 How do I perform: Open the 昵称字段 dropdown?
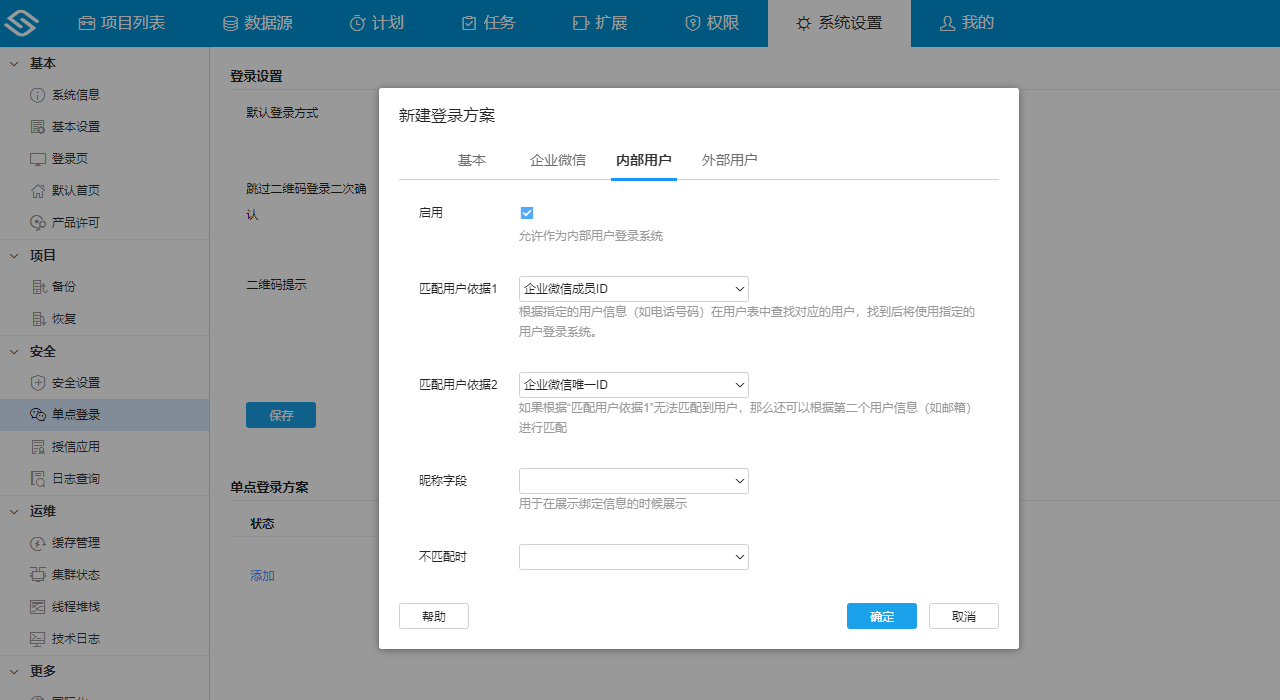click(633, 481)
